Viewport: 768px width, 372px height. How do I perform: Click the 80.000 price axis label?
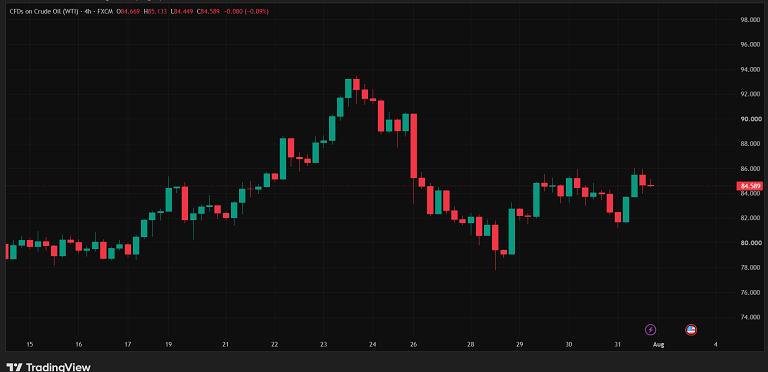[750, 243]
